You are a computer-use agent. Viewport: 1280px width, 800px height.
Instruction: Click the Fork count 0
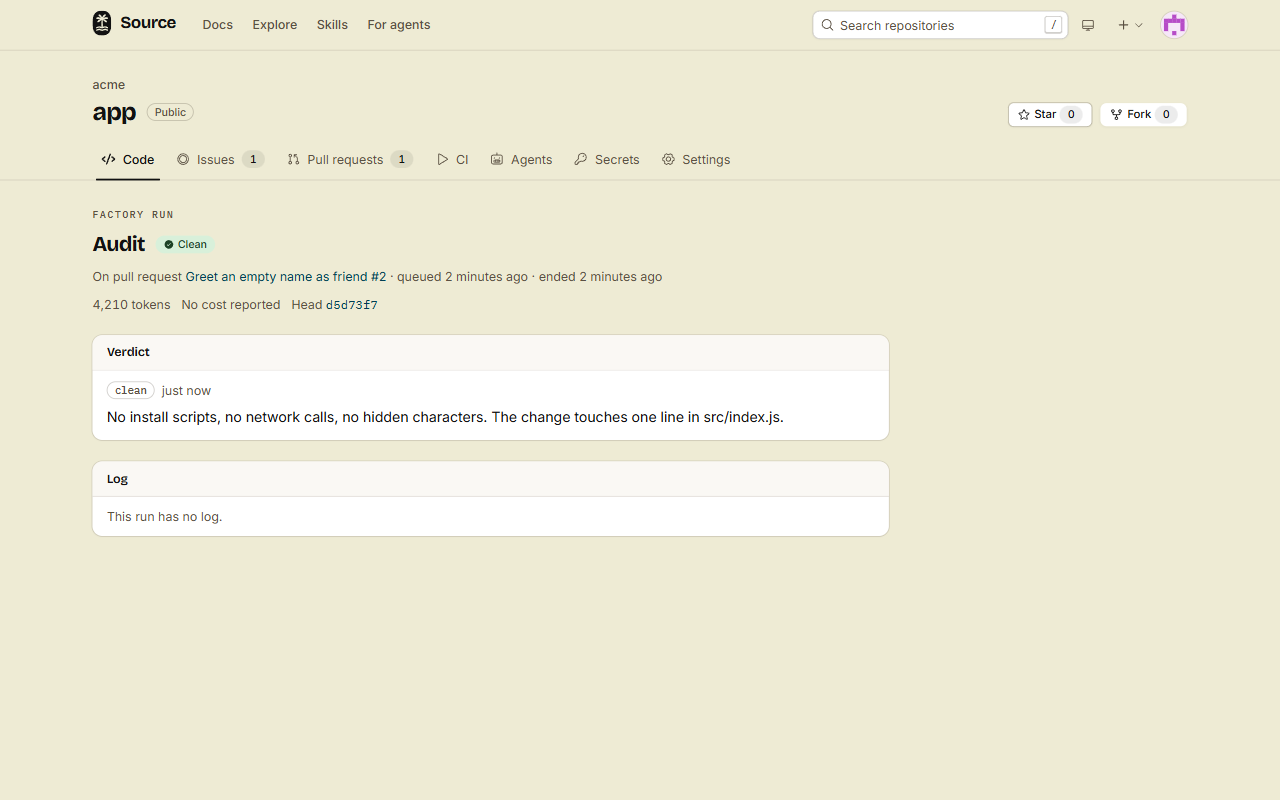tap(1166, 114)
